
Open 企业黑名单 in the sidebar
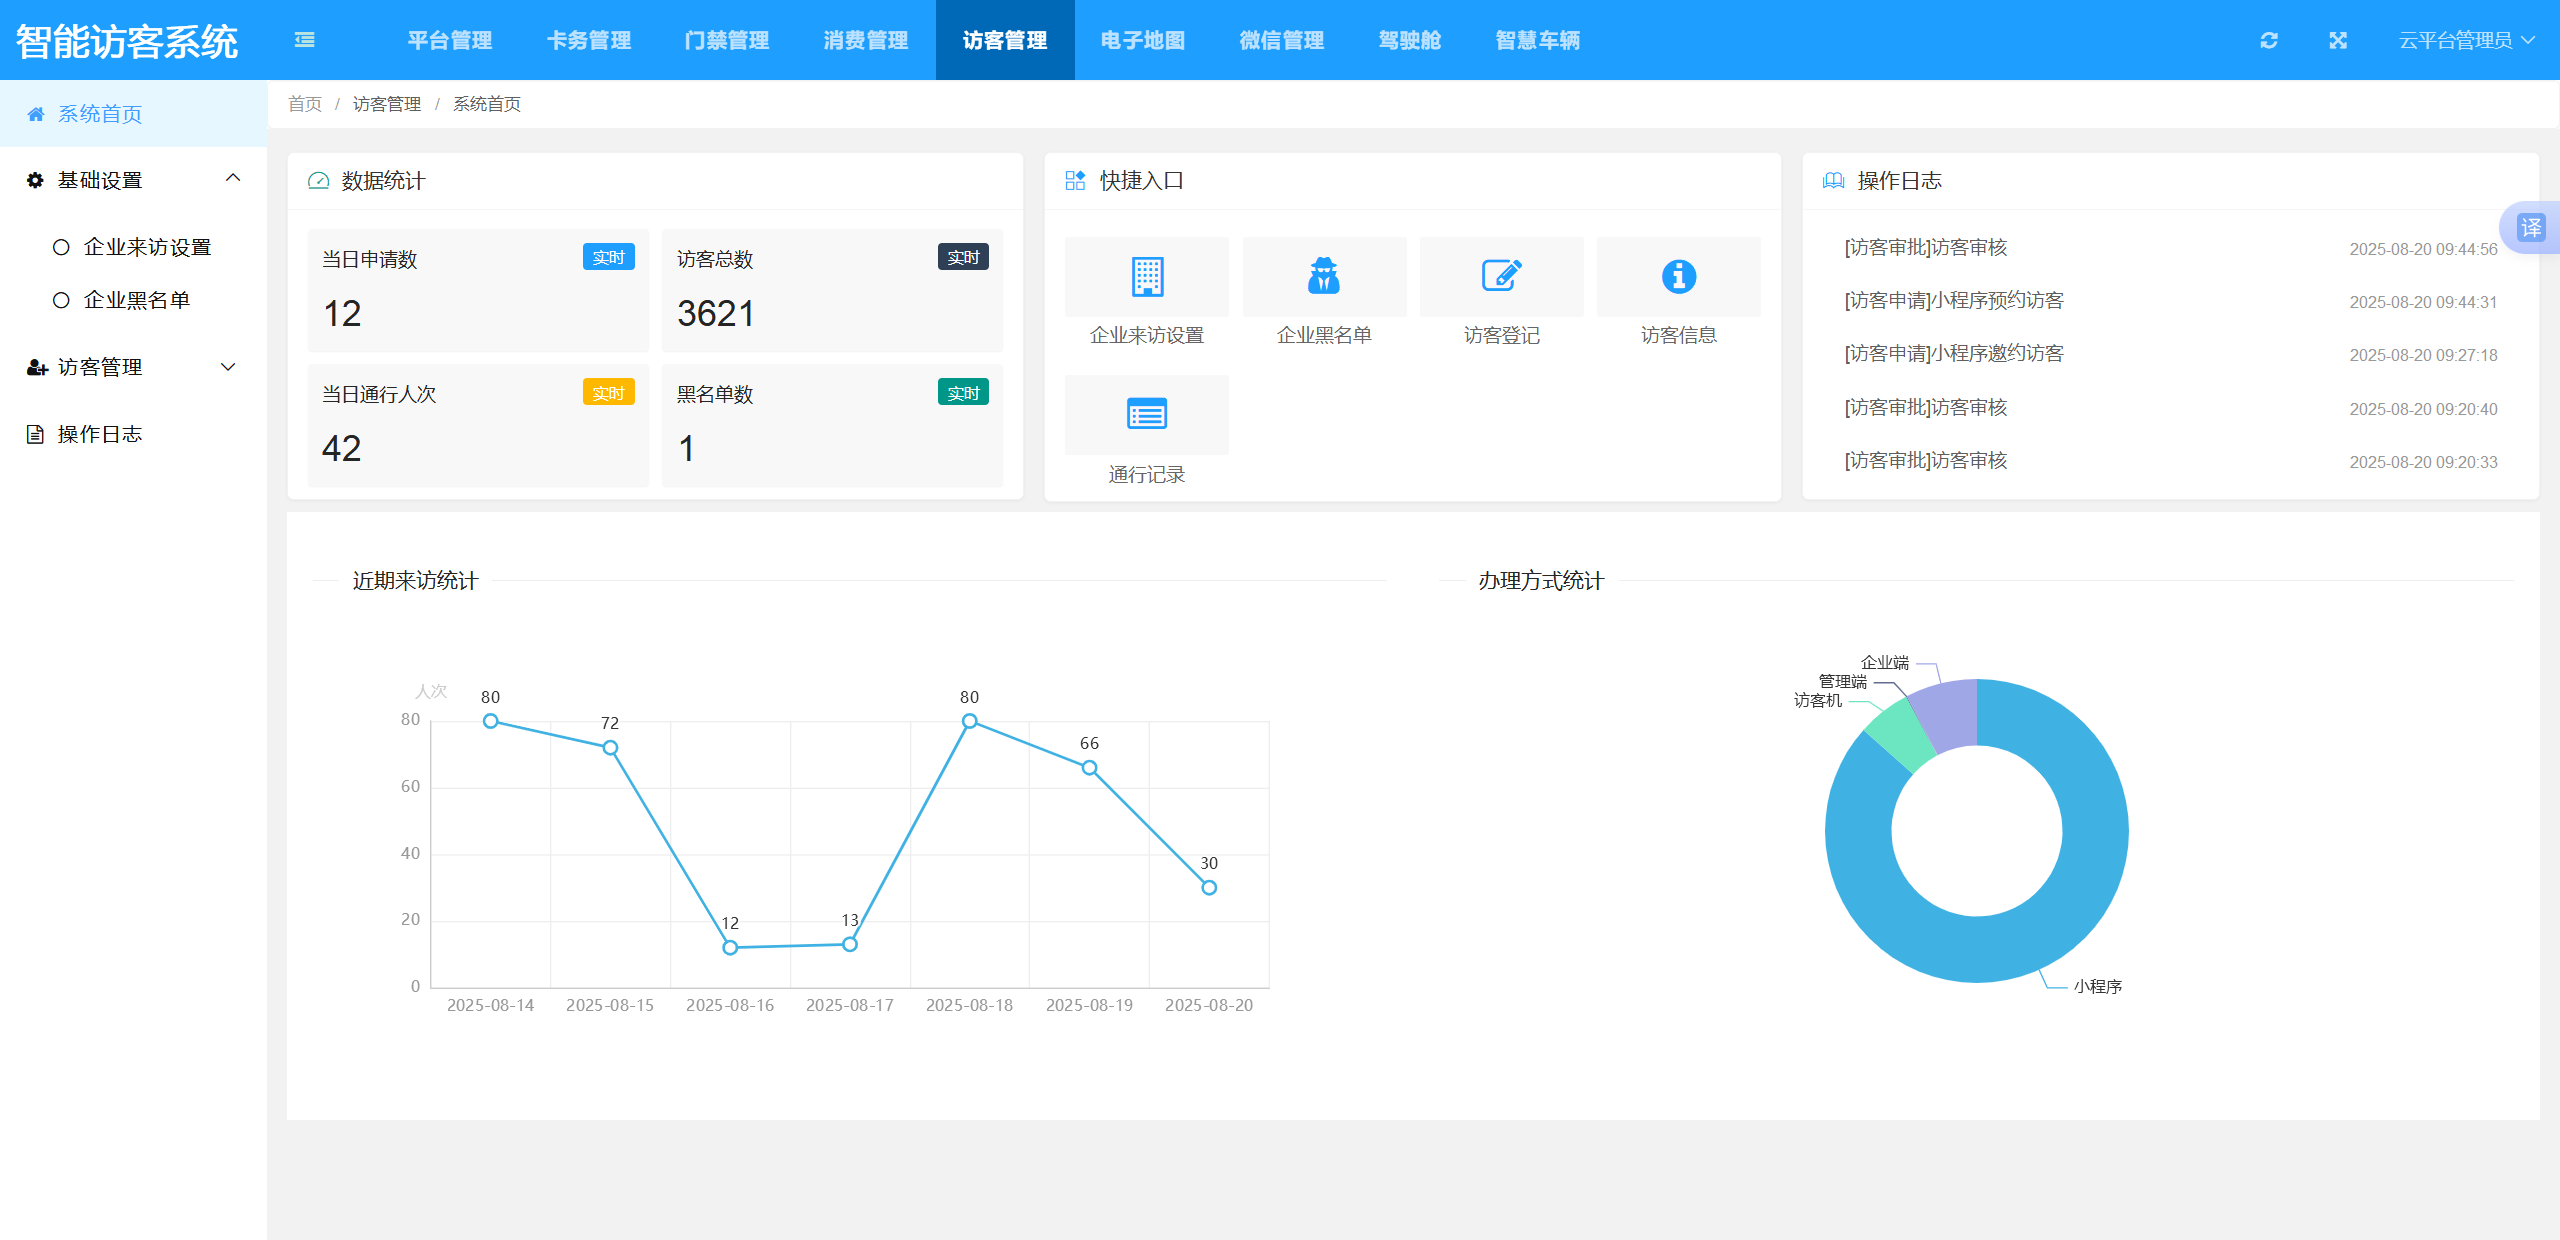click(134, 300)
